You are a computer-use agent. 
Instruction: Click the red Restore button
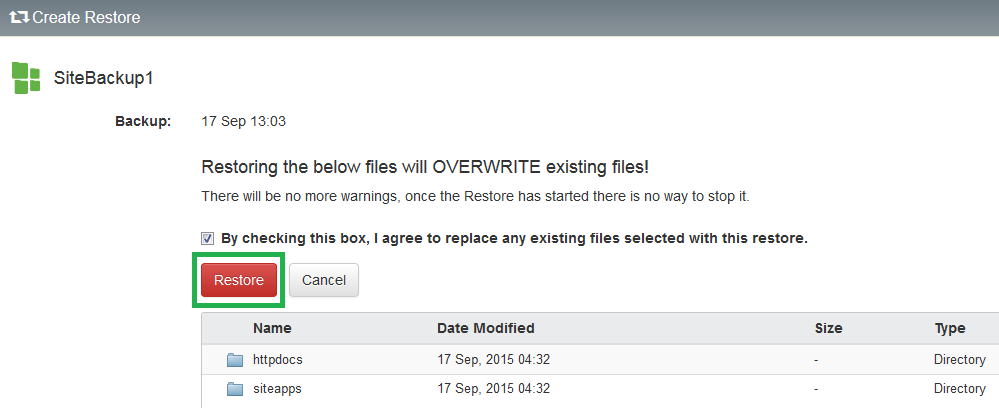coord(239,280)
